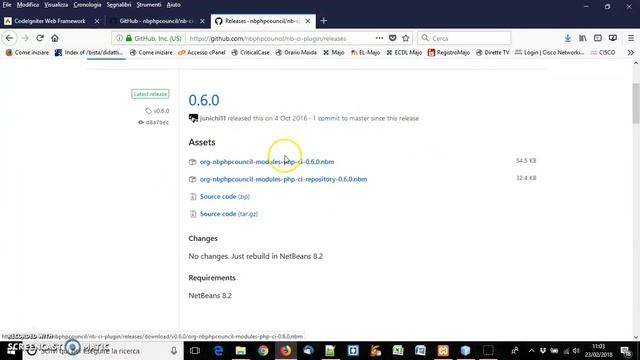Open the File menu
This screenshot has height=360, width=640.
click(x=7, y=5)
